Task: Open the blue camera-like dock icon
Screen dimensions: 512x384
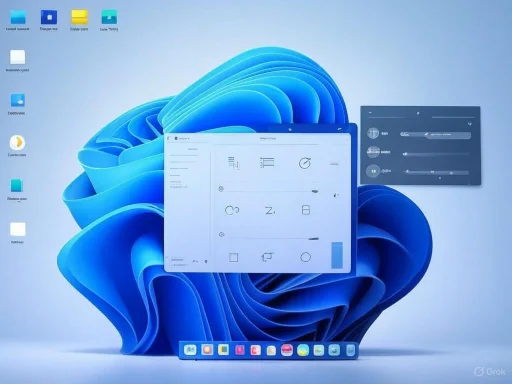Action: point(334,350)
